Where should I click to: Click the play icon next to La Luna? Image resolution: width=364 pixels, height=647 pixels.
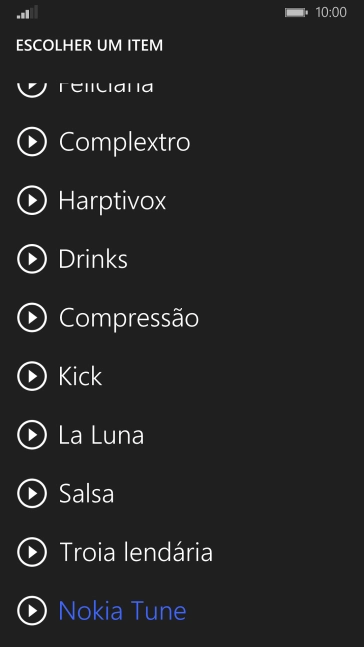[32, 434]
